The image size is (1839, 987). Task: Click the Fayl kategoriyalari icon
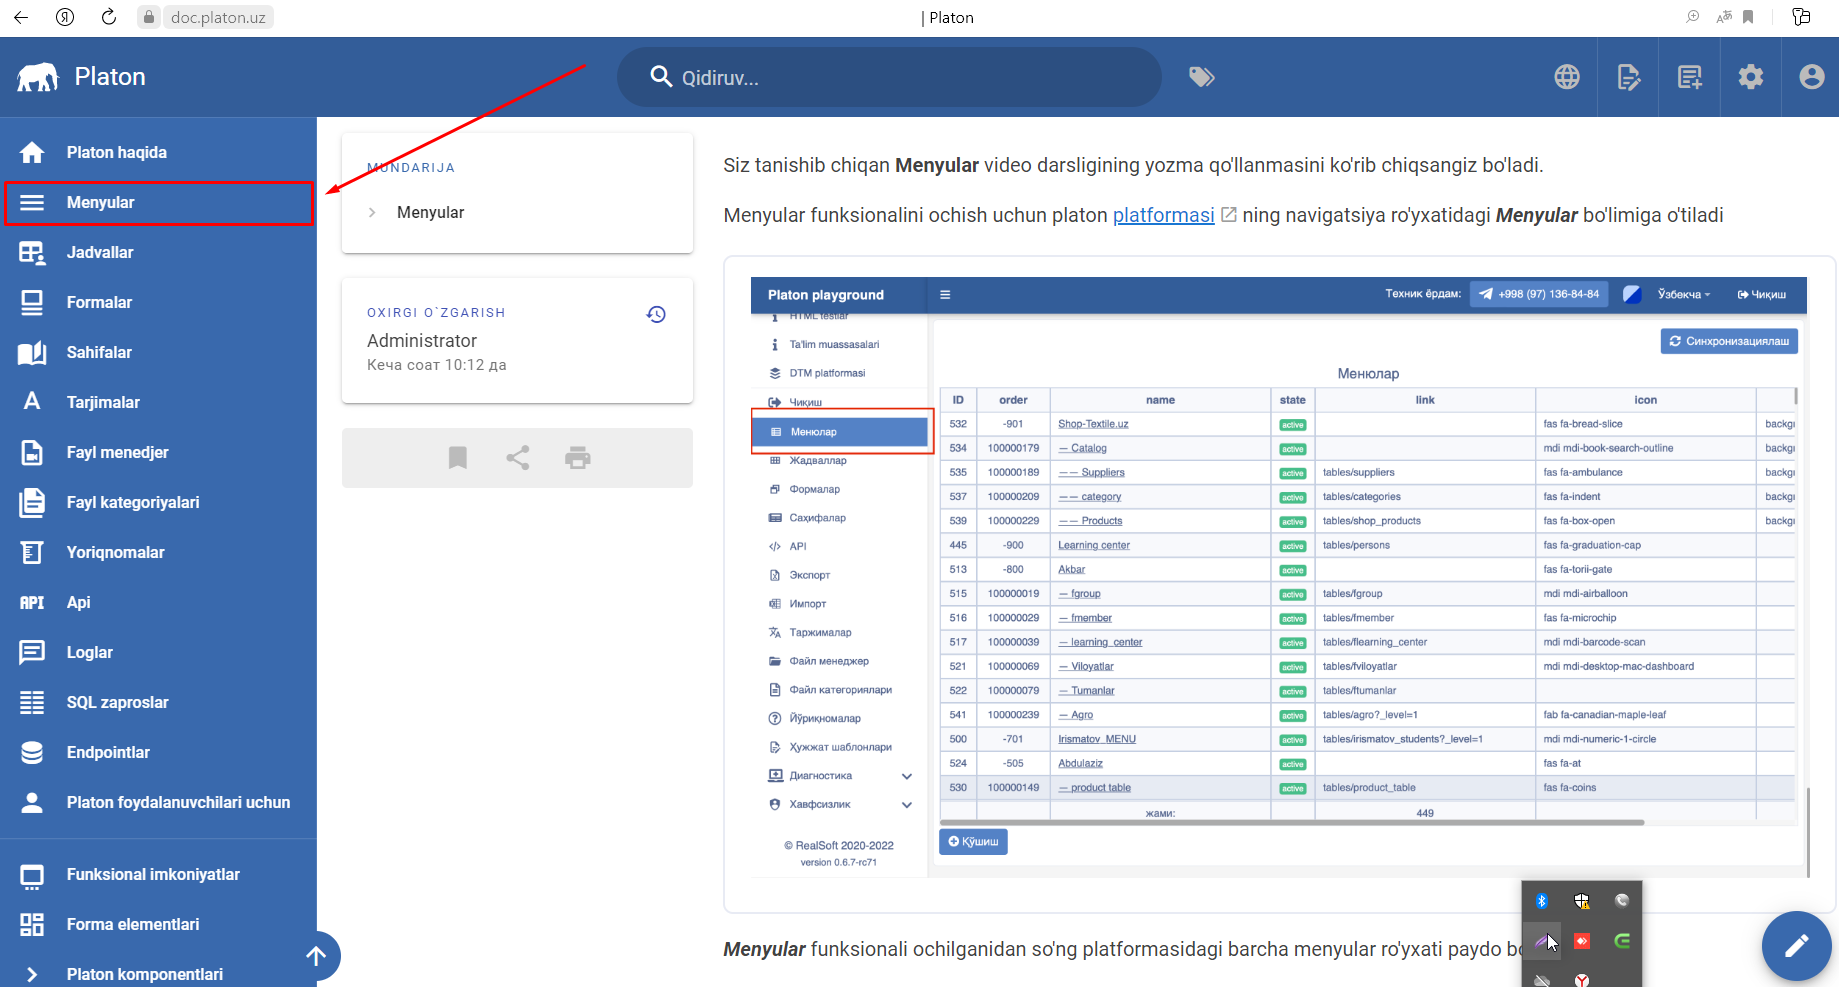click(32, 502)
